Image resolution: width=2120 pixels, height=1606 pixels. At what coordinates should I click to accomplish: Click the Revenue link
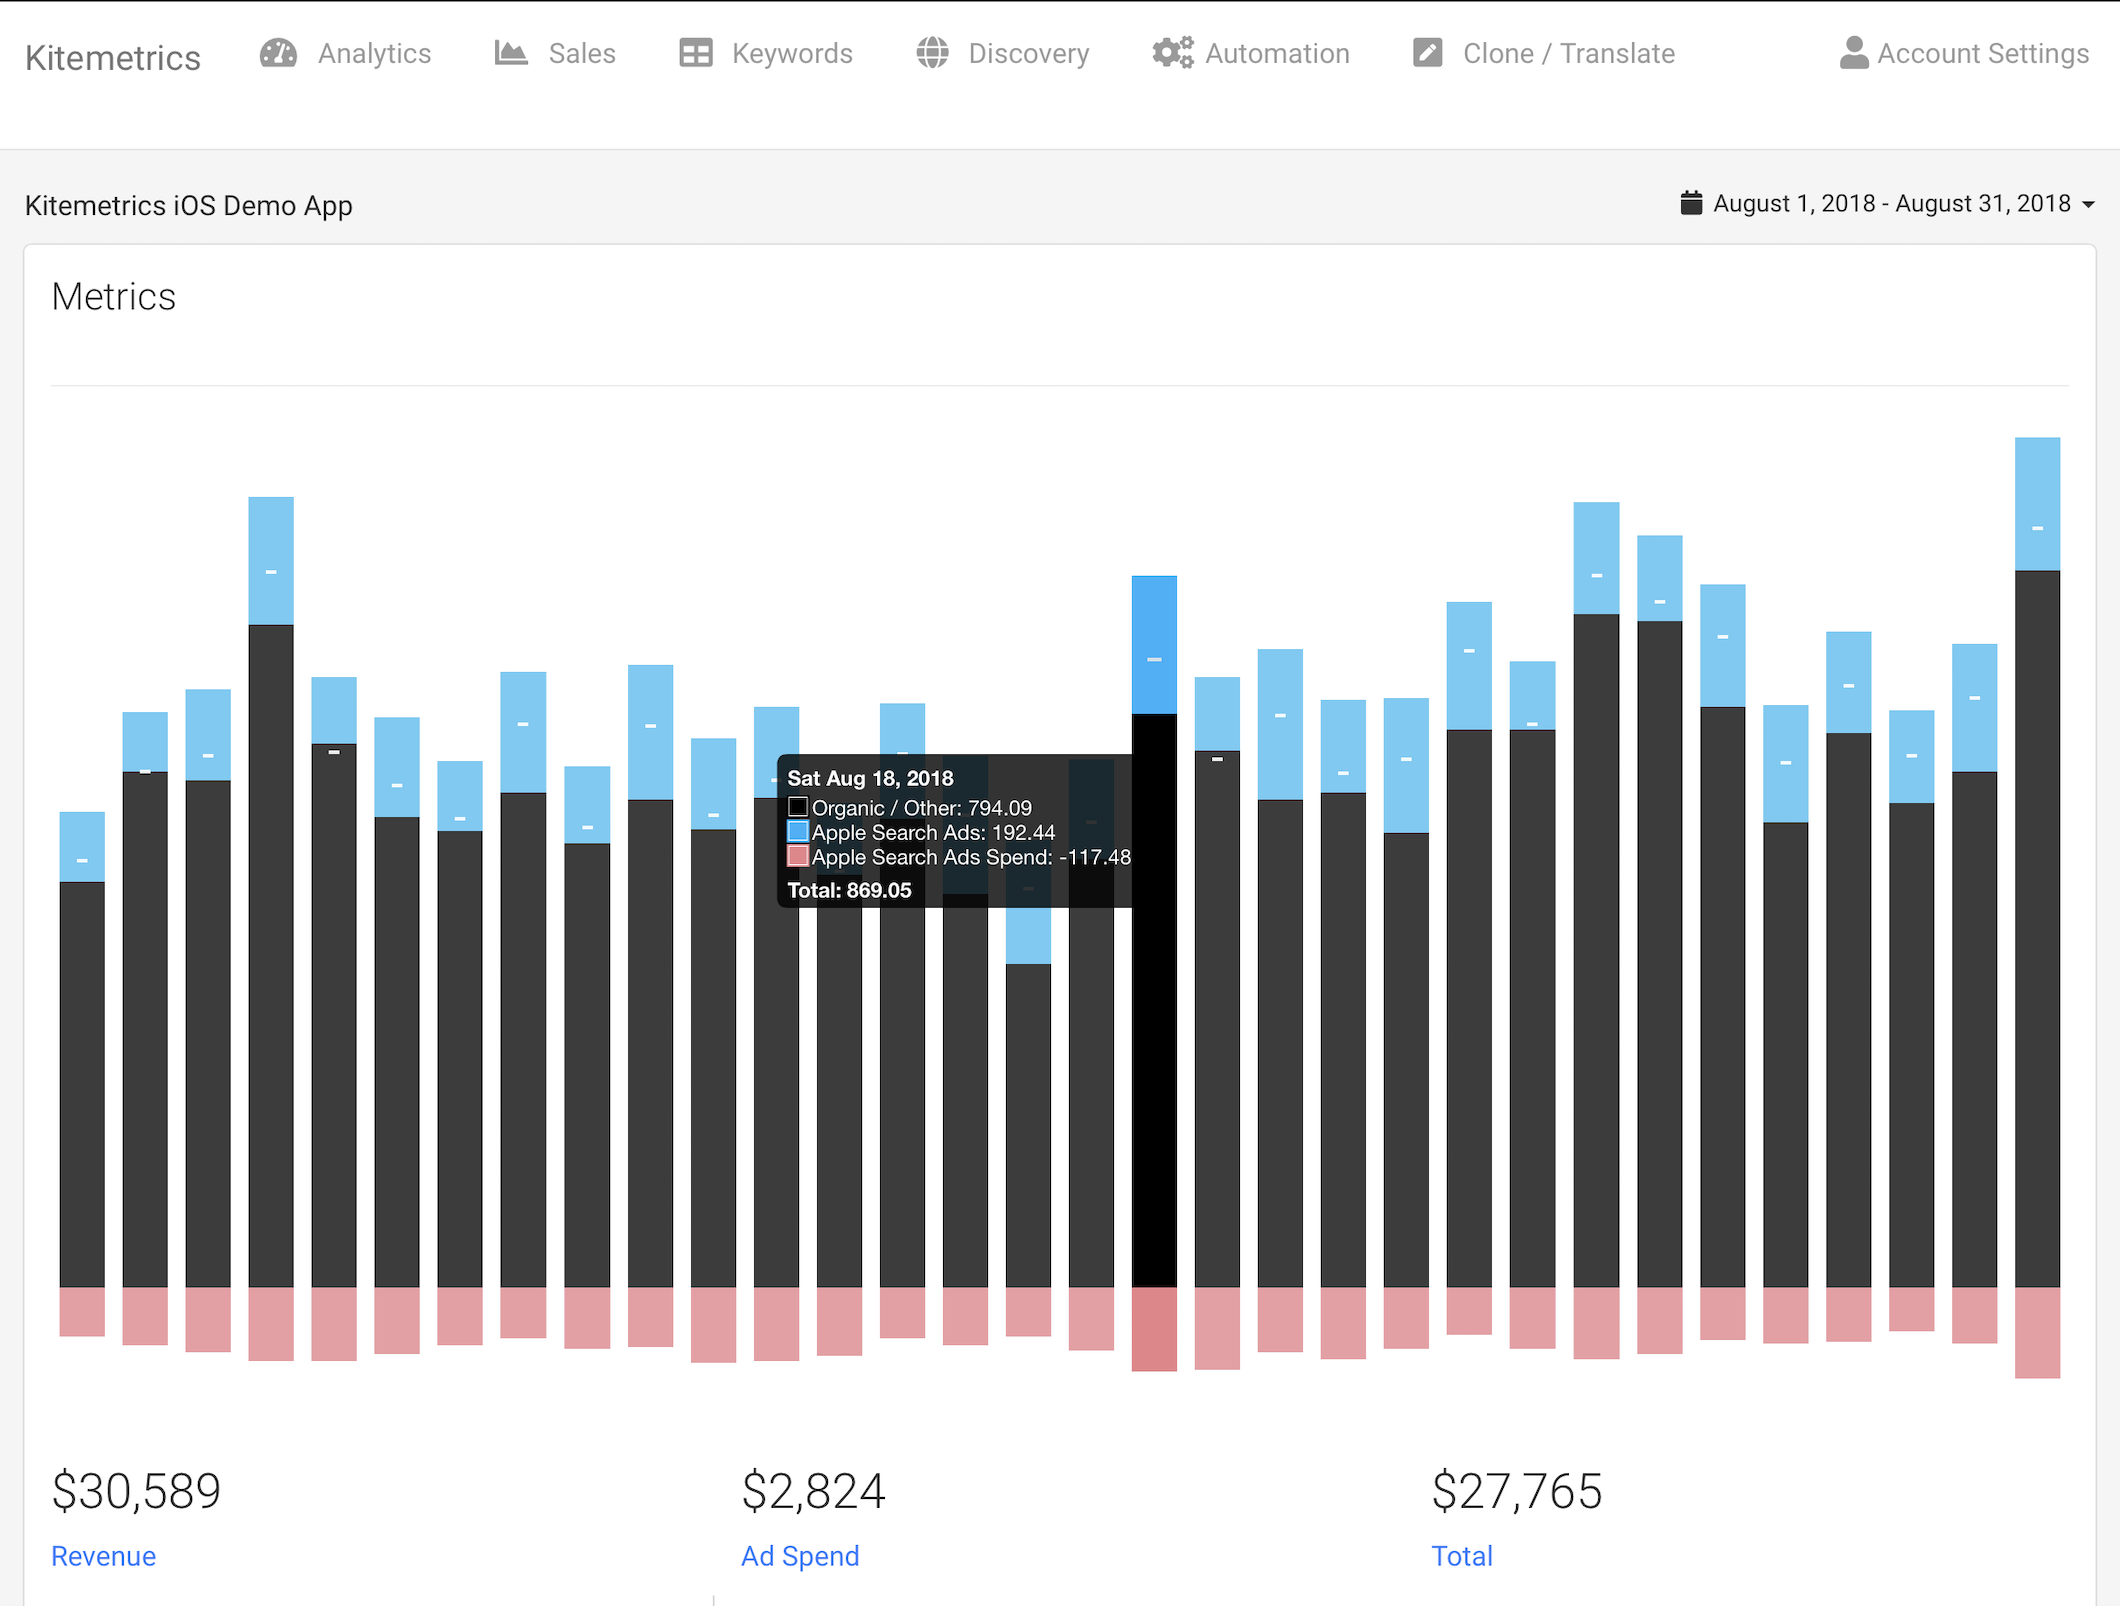pos(103,1556)
